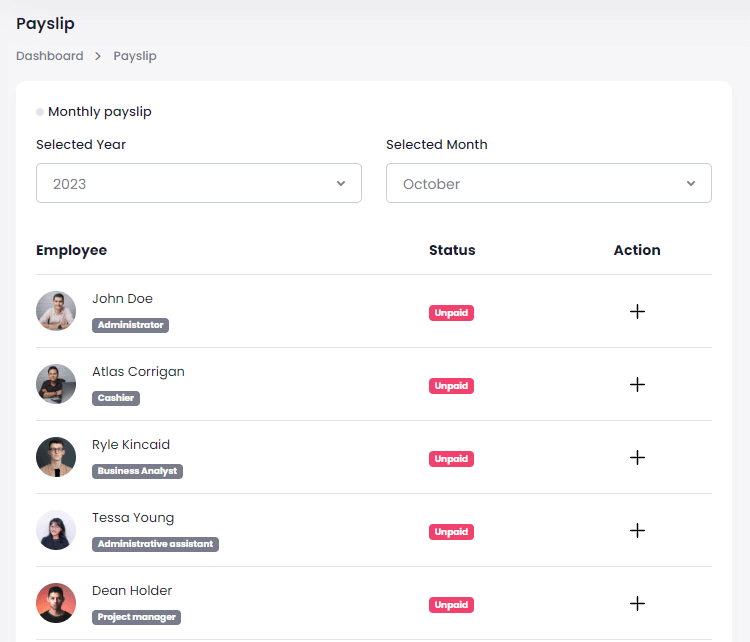Click the plus action for Tessa Young

click(x=637, y=530)
